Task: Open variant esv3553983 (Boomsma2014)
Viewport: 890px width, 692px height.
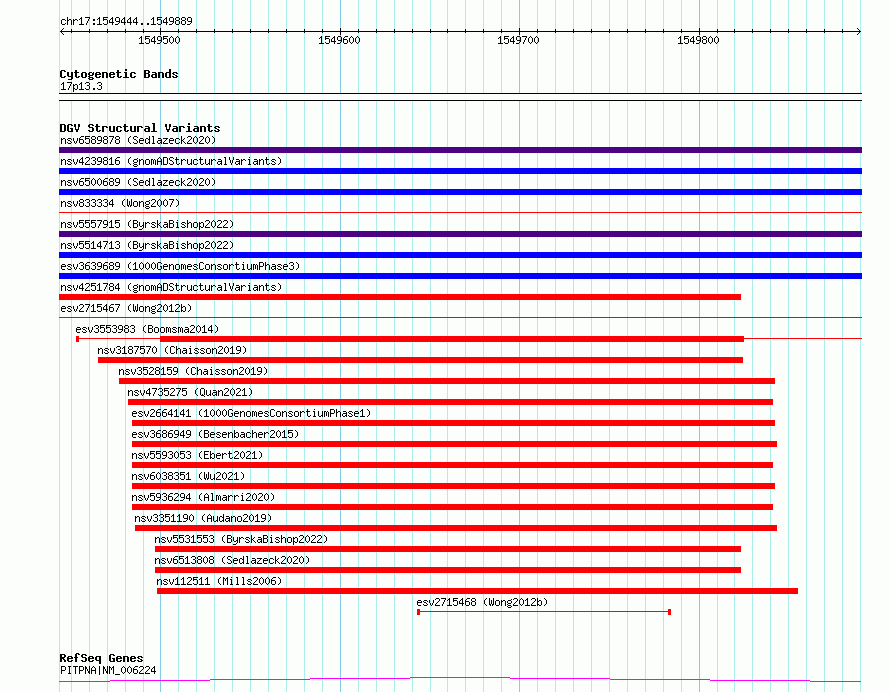Action: click(147, 329)
